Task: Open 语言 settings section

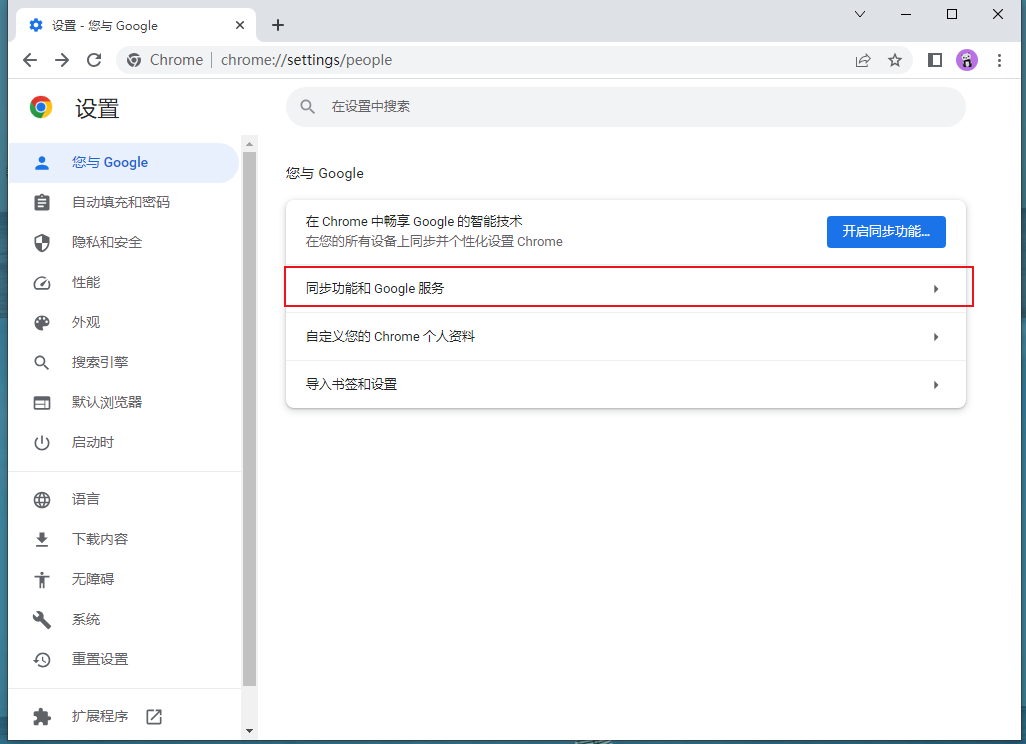Action: tap(124, 500)
